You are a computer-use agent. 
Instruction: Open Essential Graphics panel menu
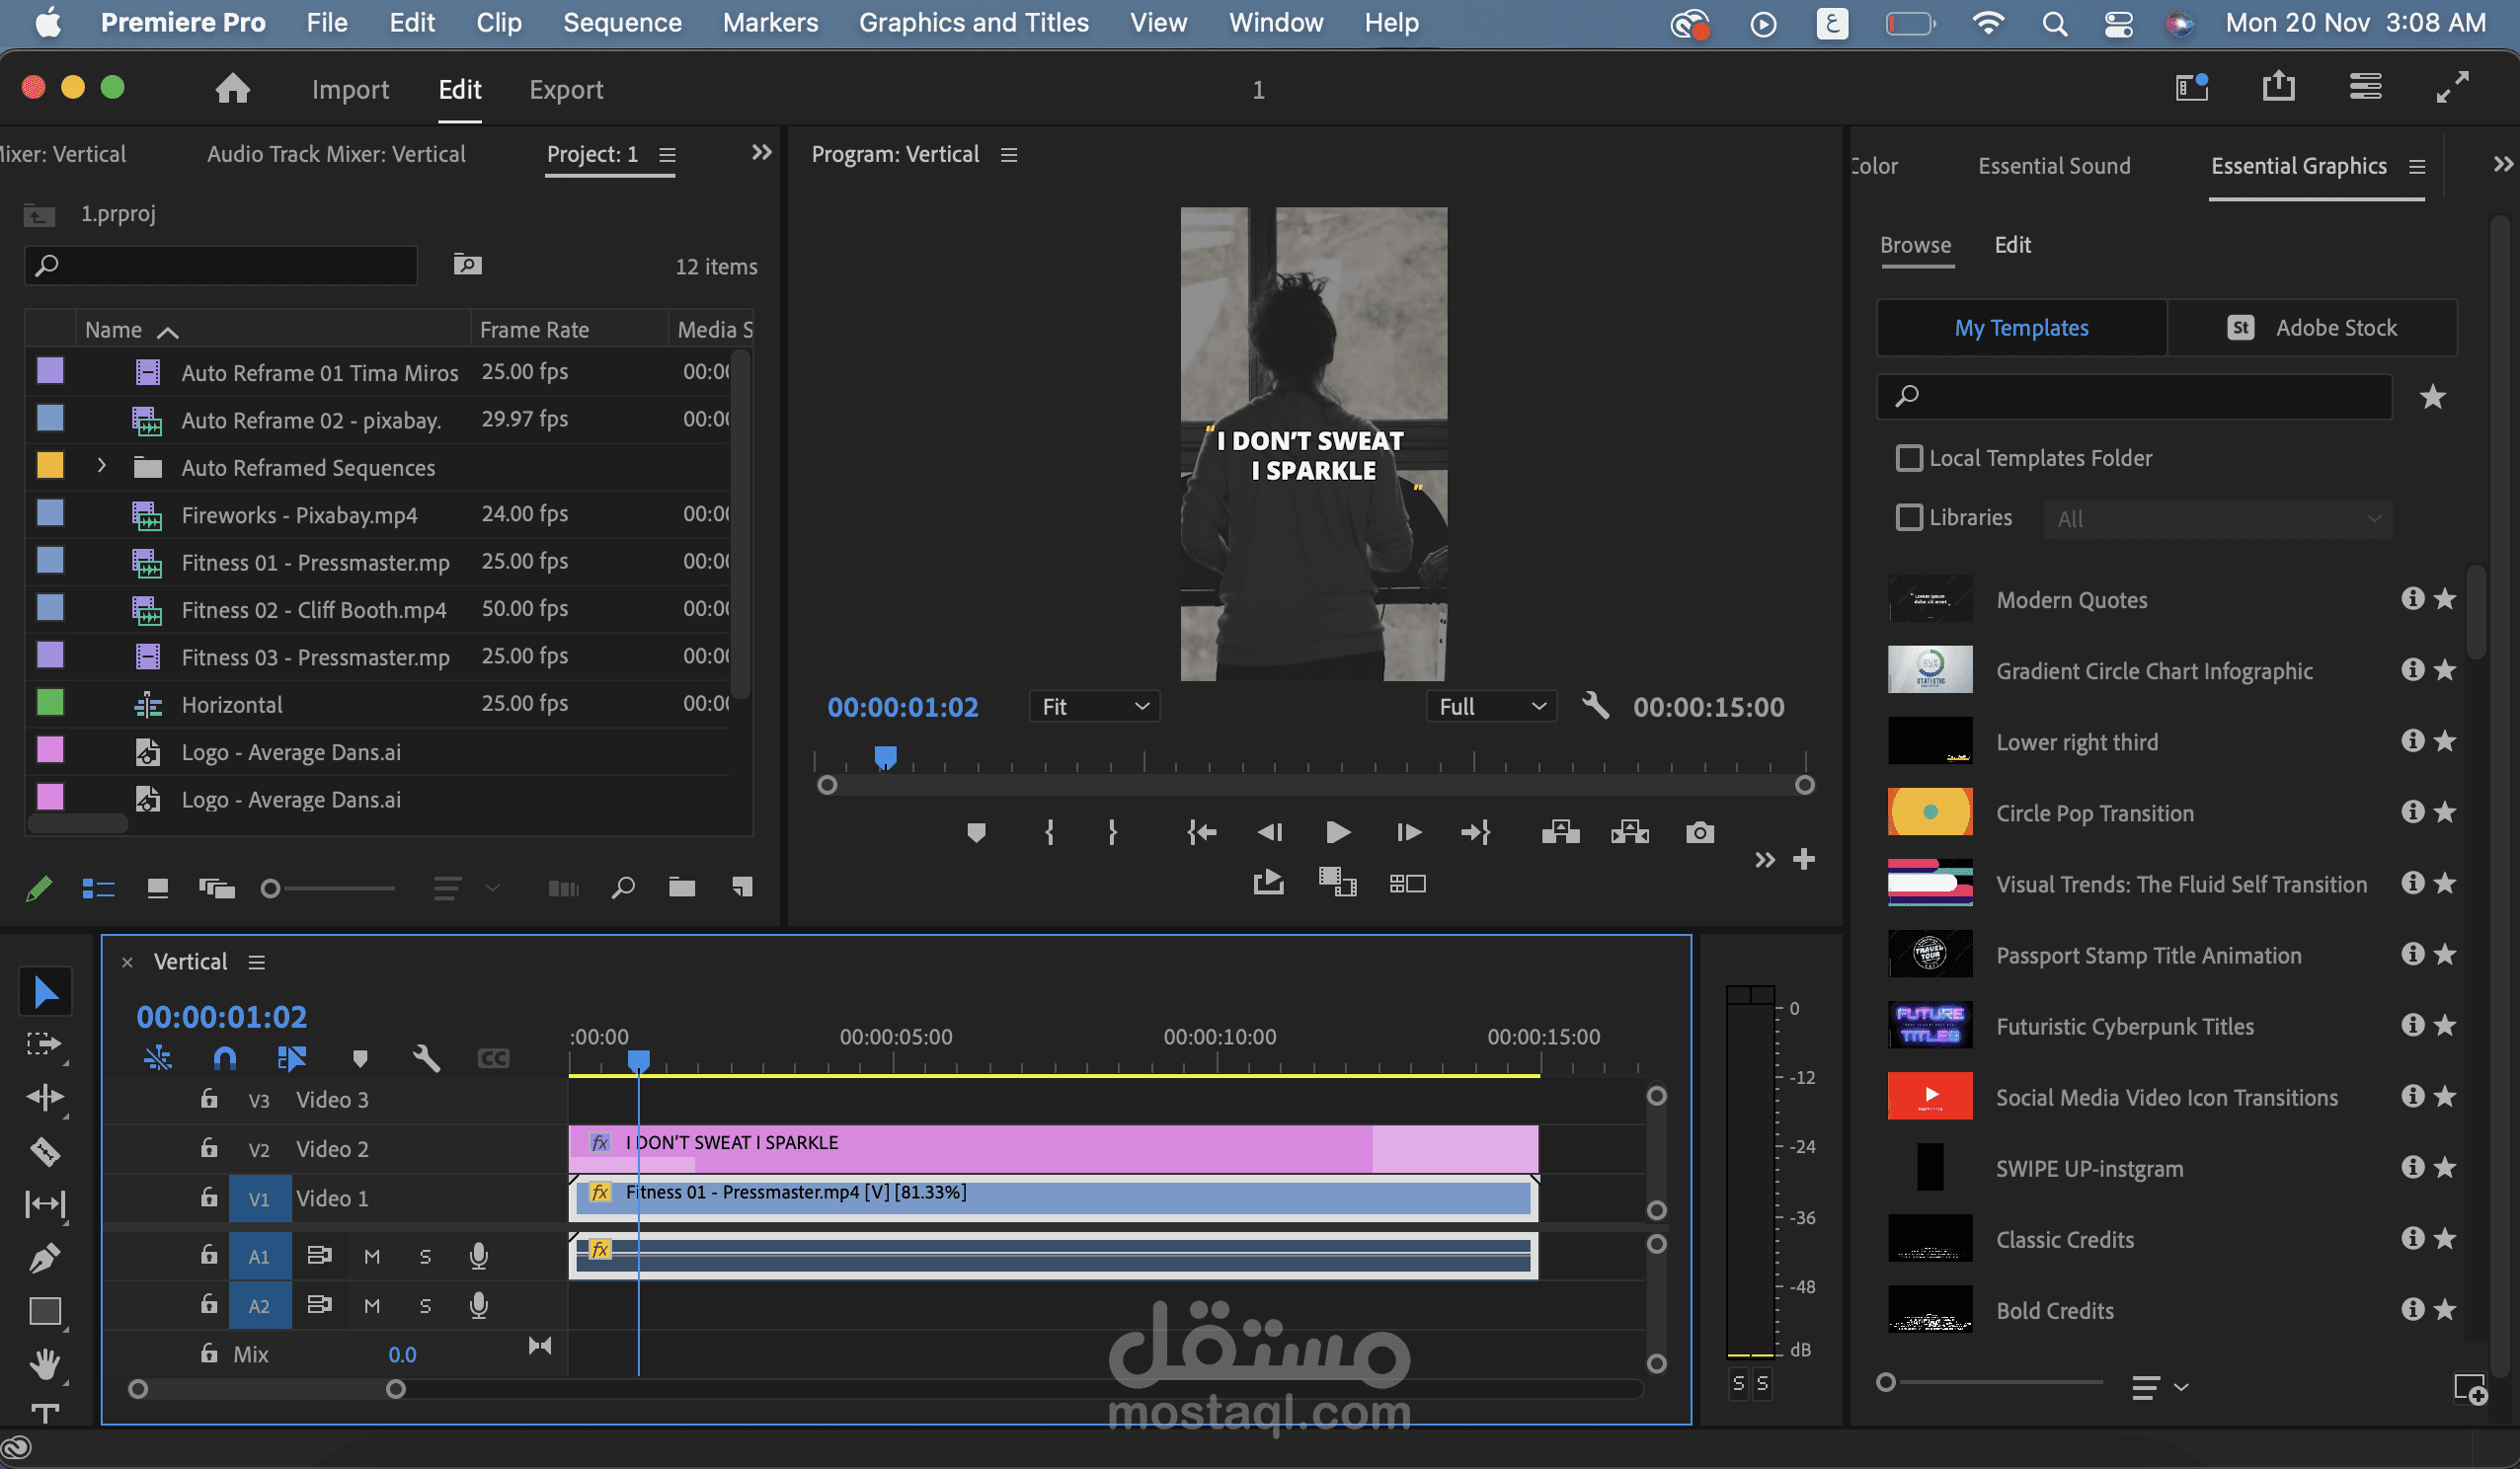[2417, 166]
